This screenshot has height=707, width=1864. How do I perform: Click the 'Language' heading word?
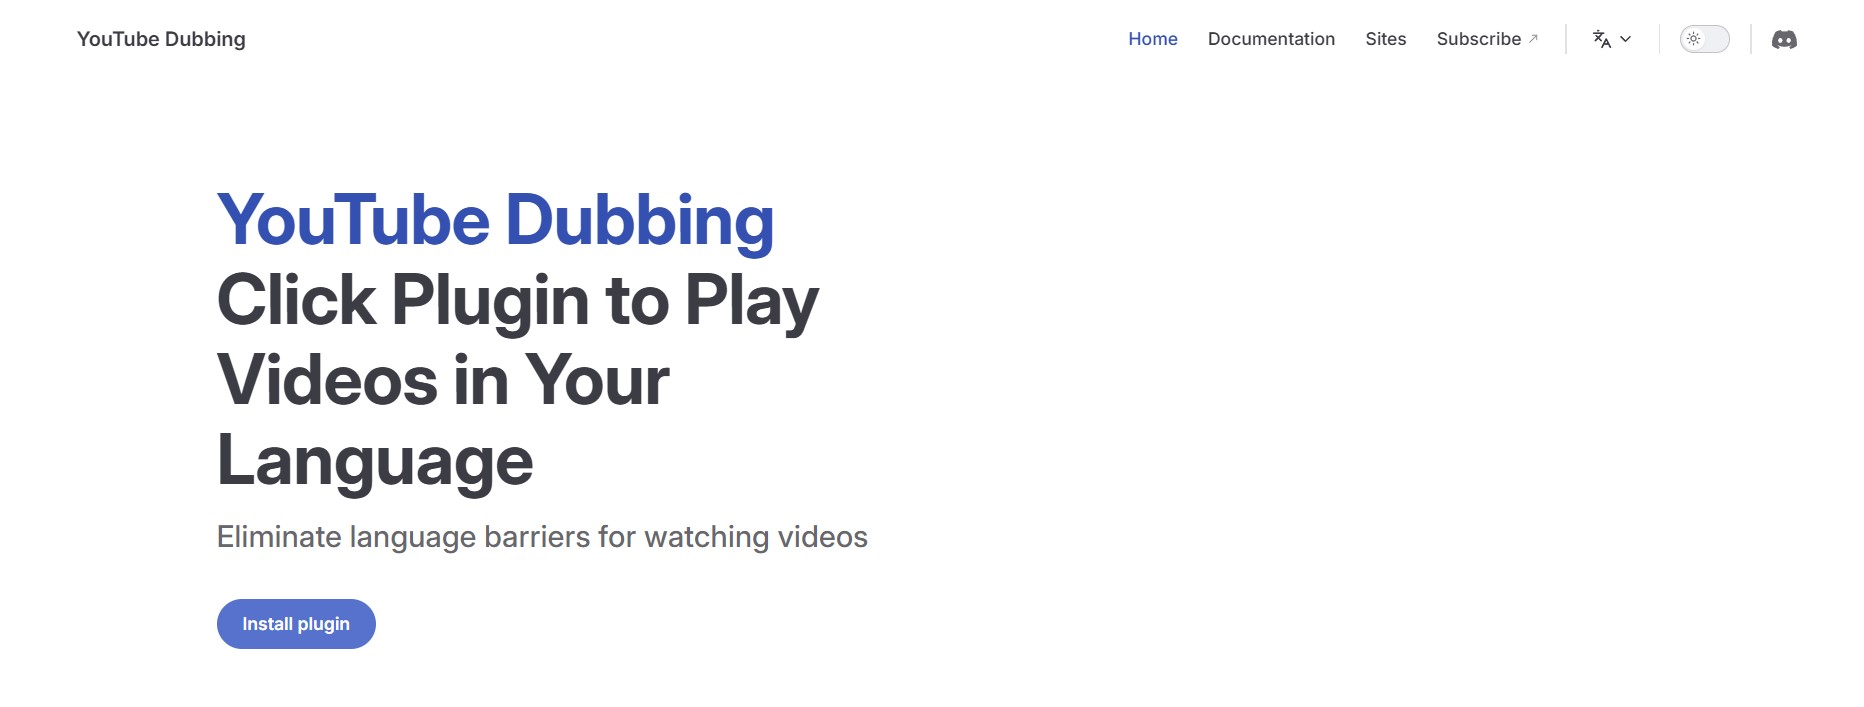375,461
